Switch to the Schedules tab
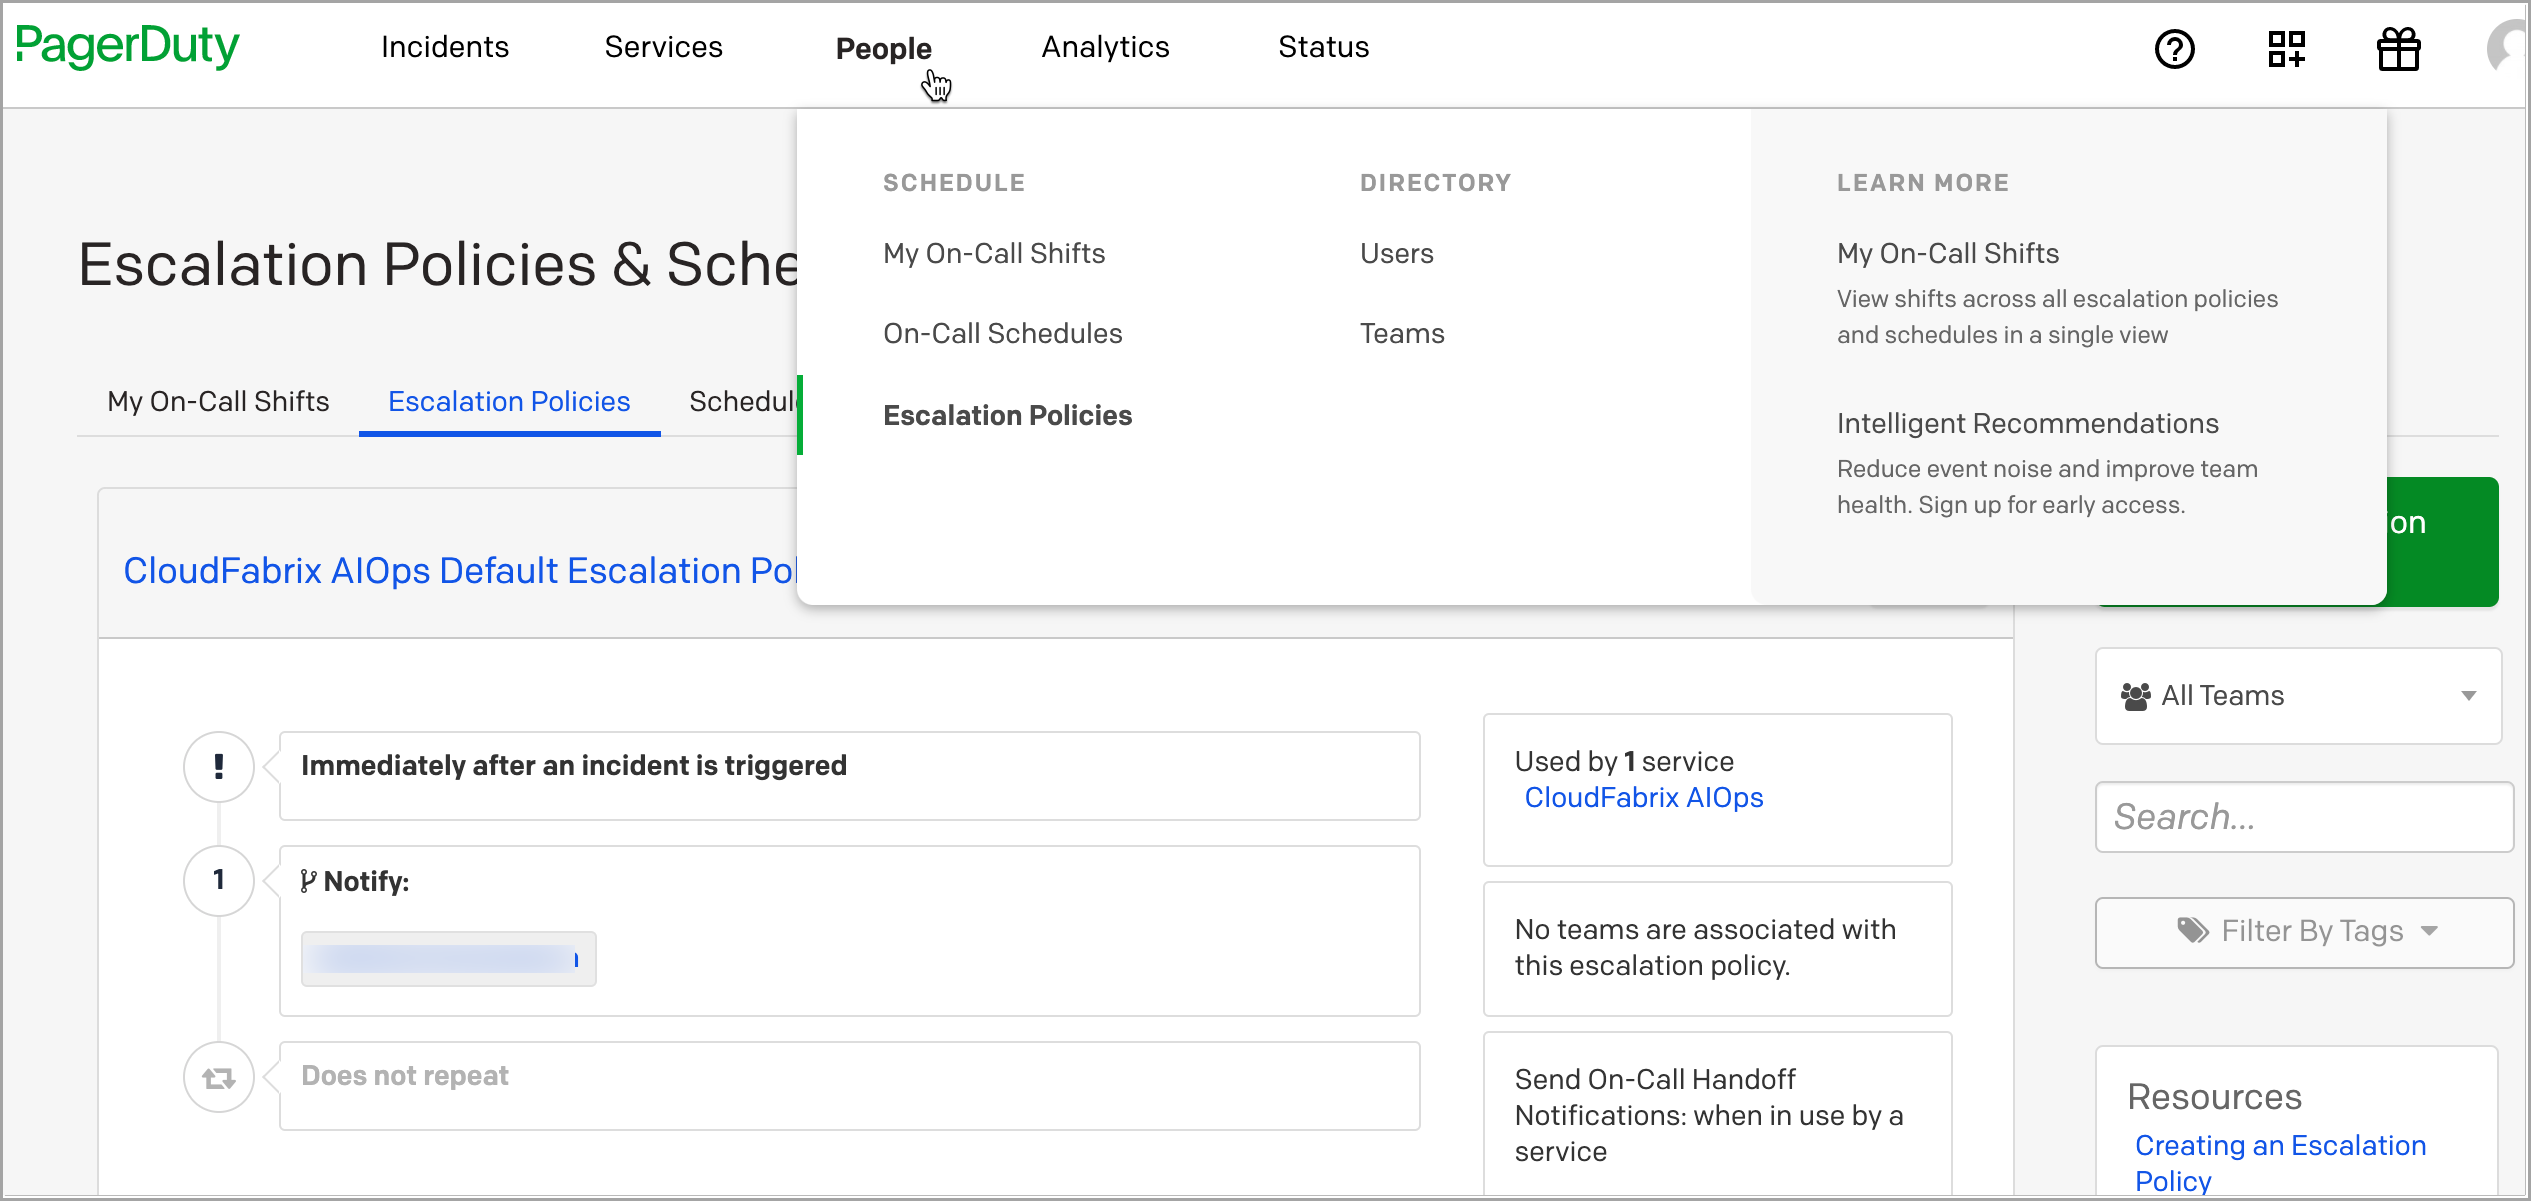The height and width of the screenshot is (1201, 2531). 743,401
